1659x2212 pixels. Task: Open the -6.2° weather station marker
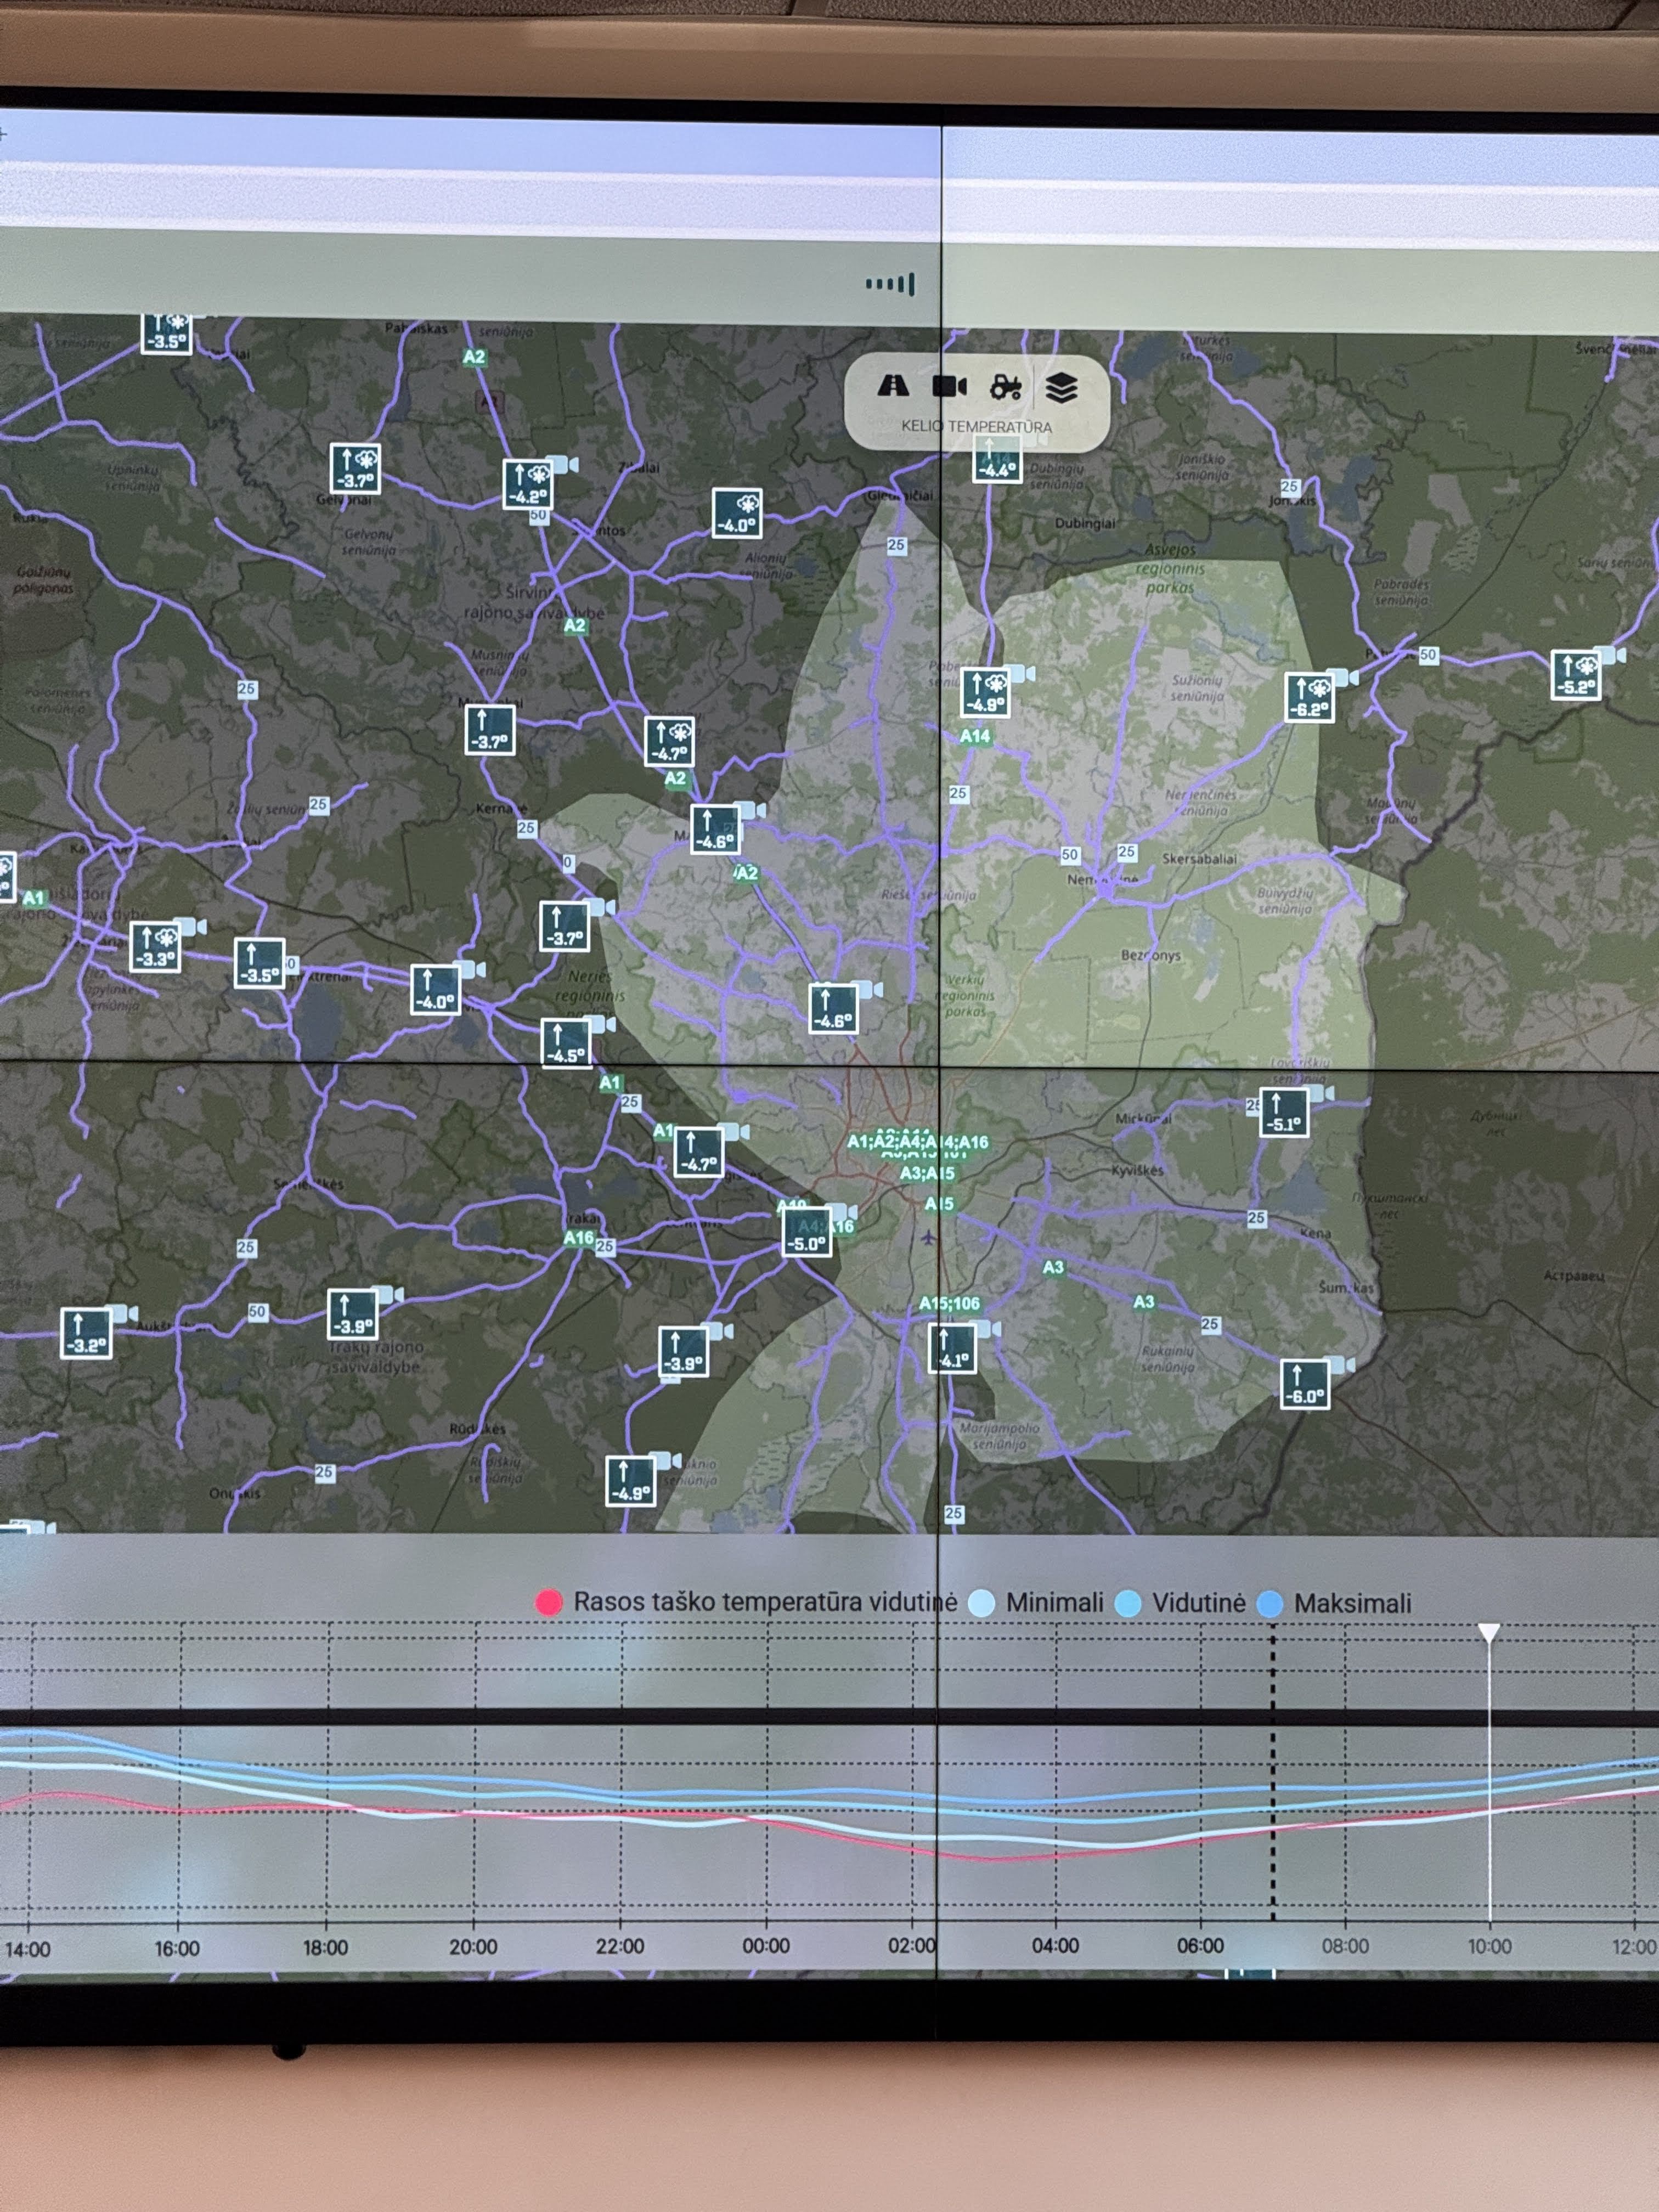(x=1309, y=697)
